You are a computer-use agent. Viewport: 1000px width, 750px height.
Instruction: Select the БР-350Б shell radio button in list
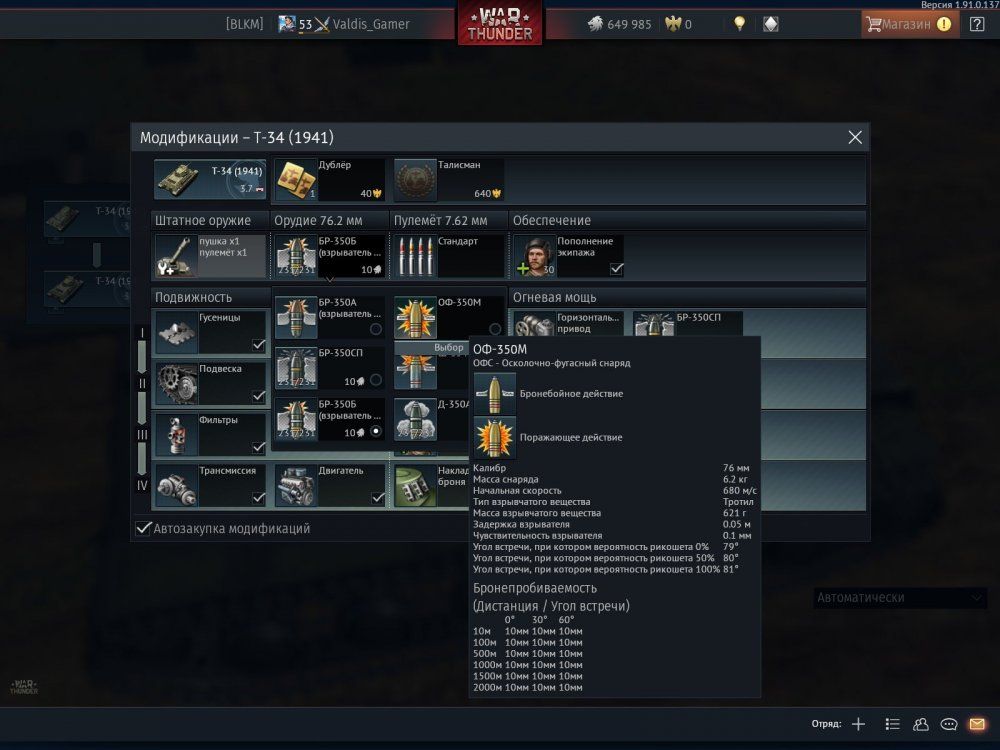[376, 431]
